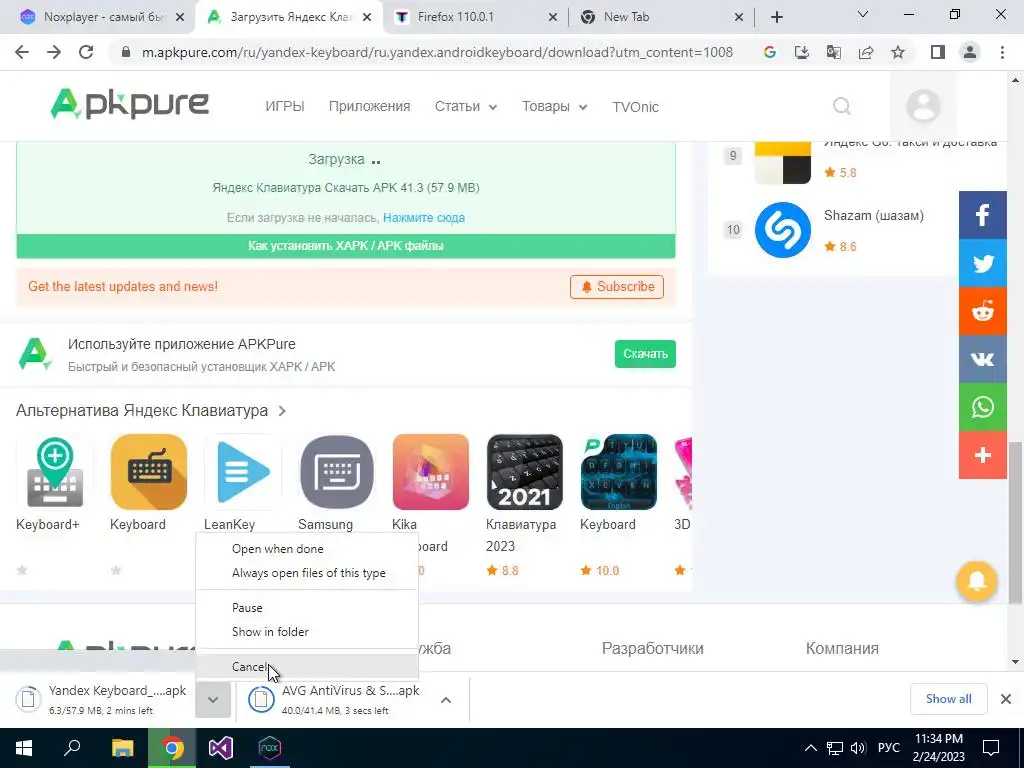Viewport: 1024px width, 768px height.
Task: Open the Windows Start menu
Action: pos(24,748)
